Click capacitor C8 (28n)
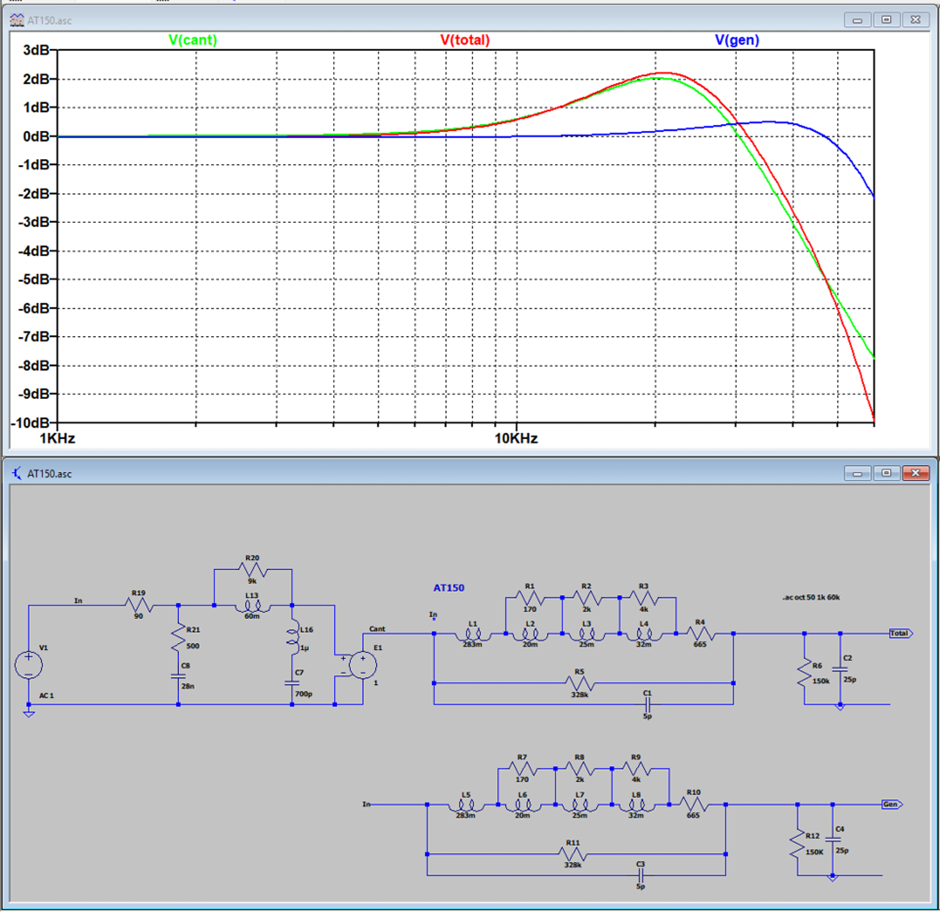Viewport: 940px width, 912px height. click(x=178, y=676)
